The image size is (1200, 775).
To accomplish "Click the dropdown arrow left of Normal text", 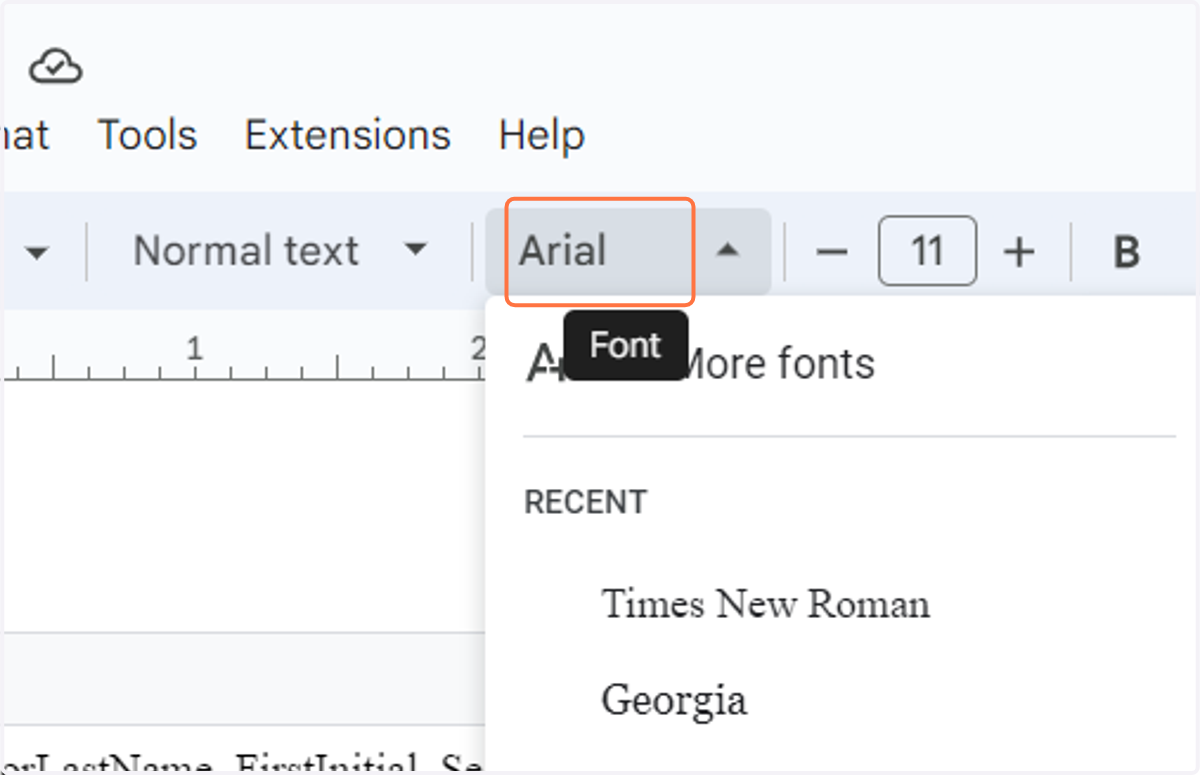I will [x=37, y=252].
